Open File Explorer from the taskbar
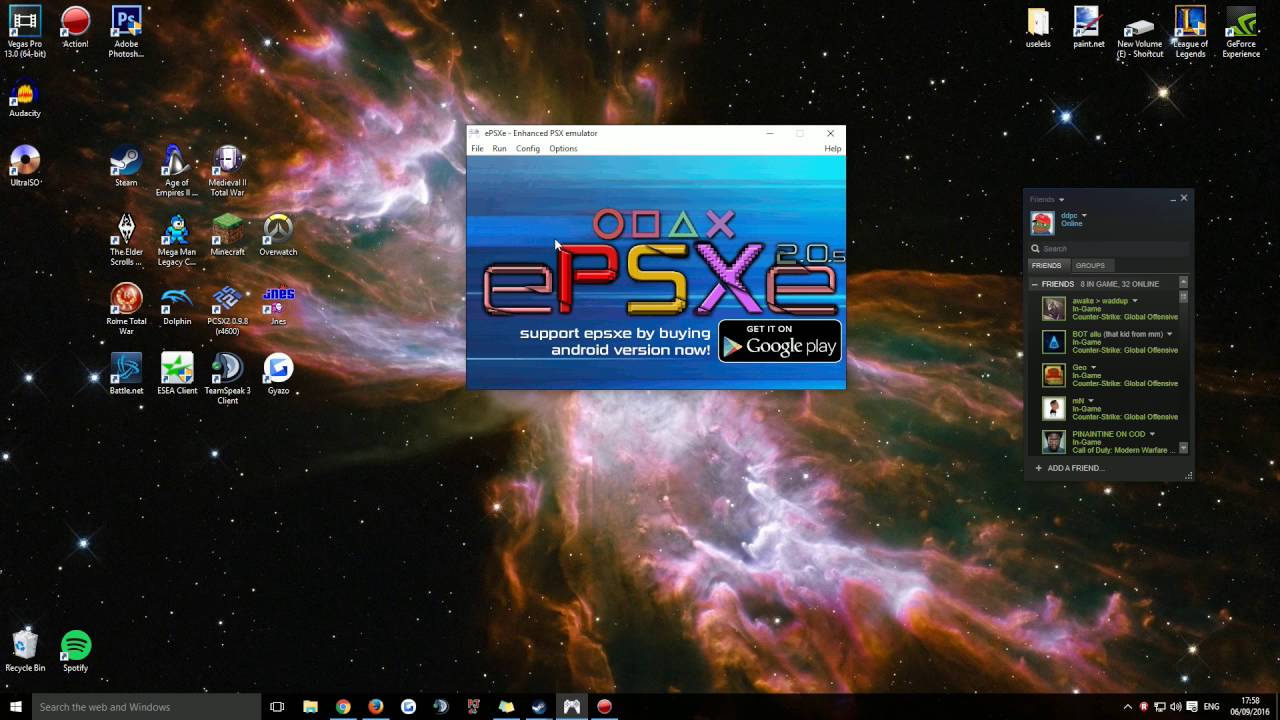Screen dimensions: 1280x720 click(310, 707)
